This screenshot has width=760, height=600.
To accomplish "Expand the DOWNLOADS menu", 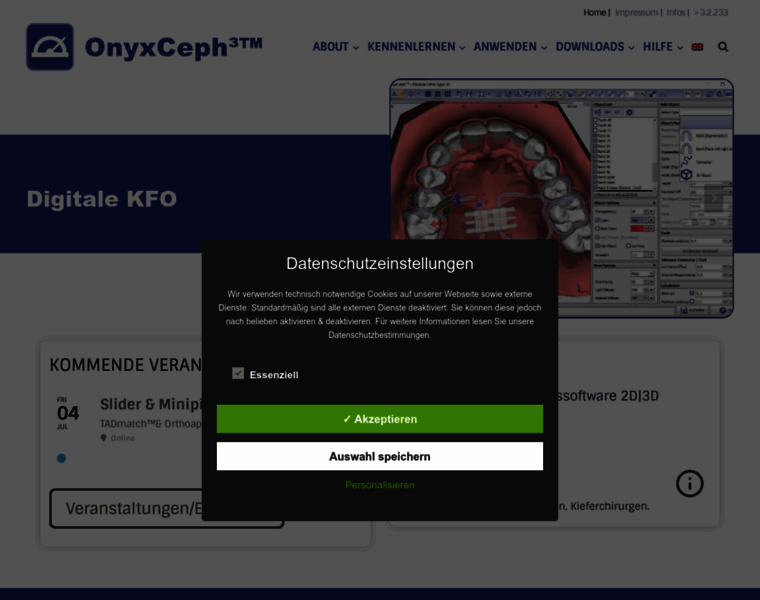I will pos(595,47).
